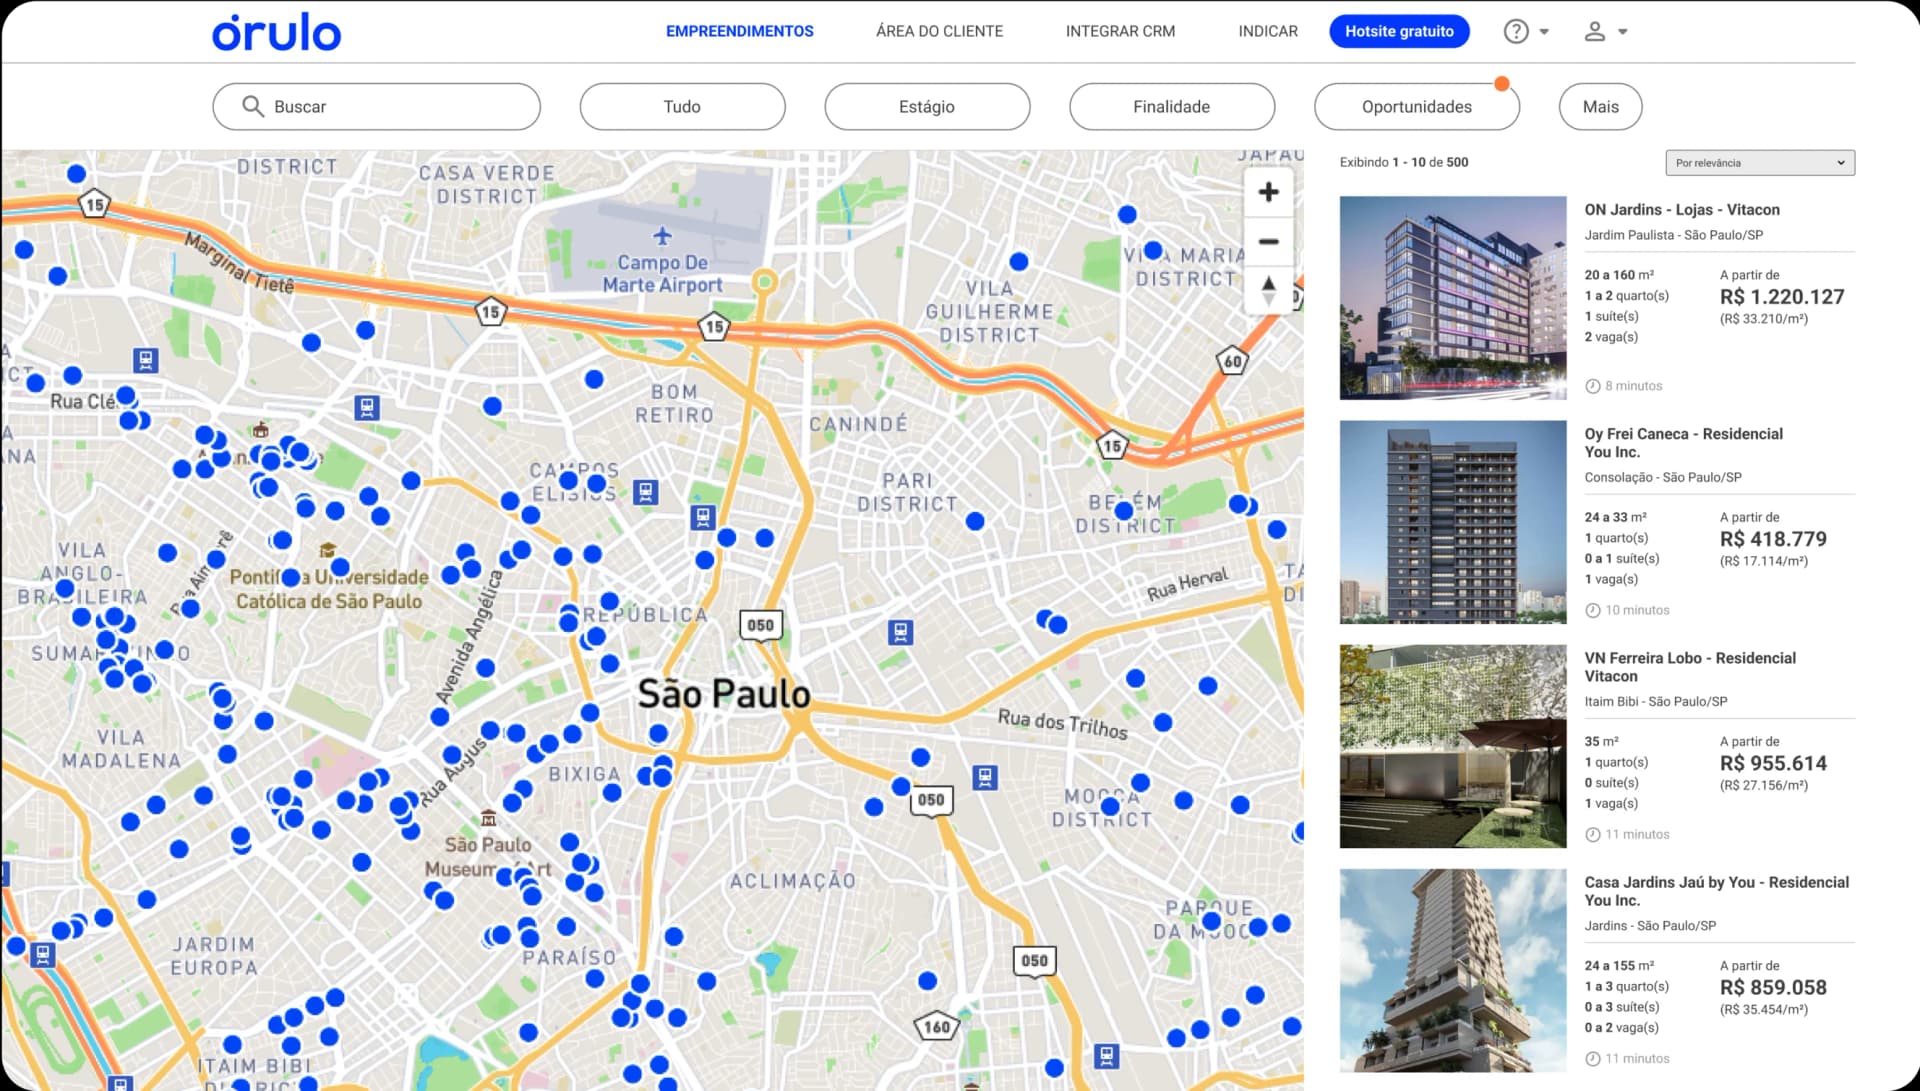Open the user profile account icon
This screenshot has height=1091, width=1920.
click(1595, 31)
